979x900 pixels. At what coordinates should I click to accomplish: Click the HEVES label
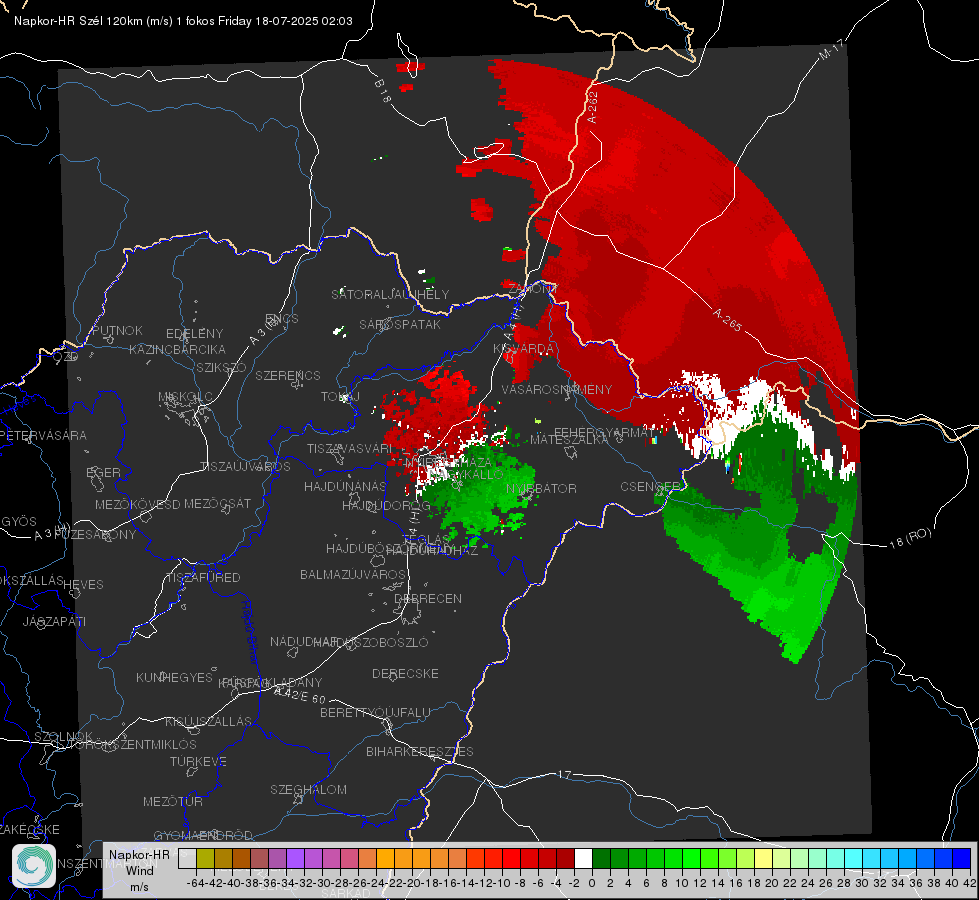[83, 585]
